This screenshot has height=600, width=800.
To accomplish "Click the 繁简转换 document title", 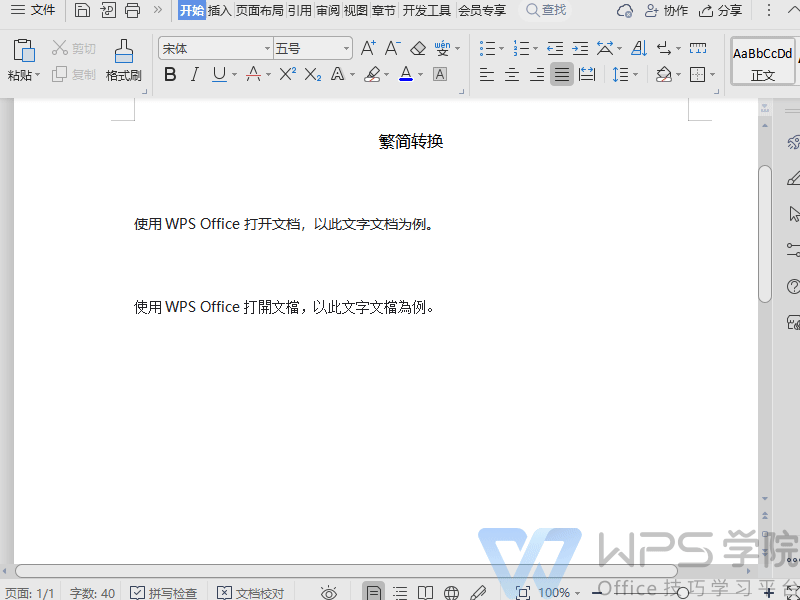I will (x=411, y=141).
